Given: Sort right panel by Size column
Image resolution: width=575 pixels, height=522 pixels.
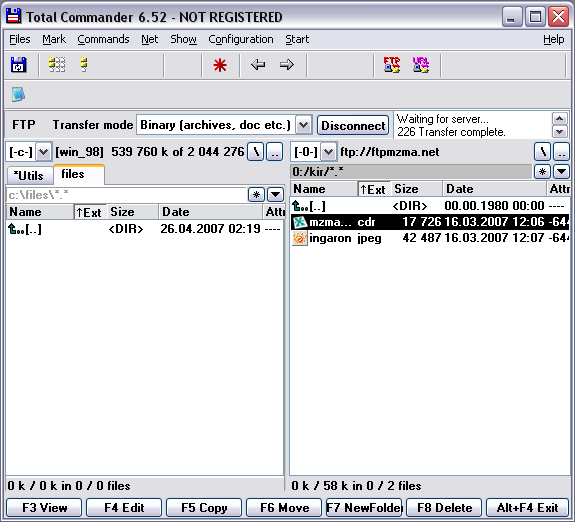Looking at the screenshot, I should (x=416, y=189).
